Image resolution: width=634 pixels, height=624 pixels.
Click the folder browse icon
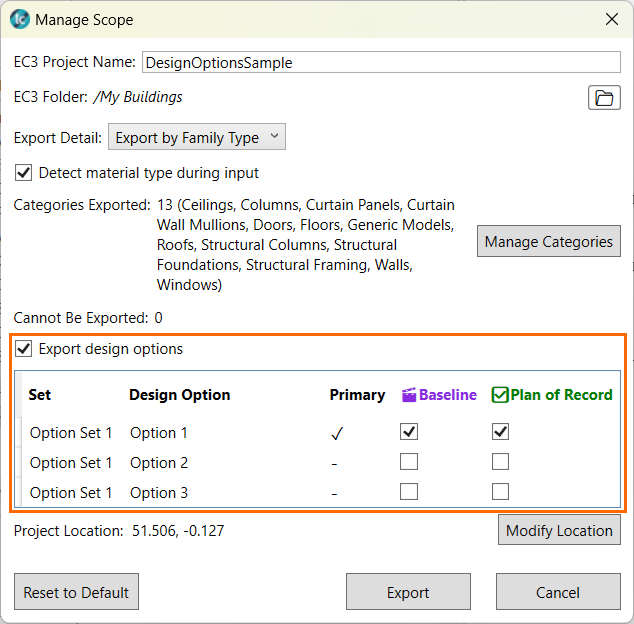tap(604, 98)
